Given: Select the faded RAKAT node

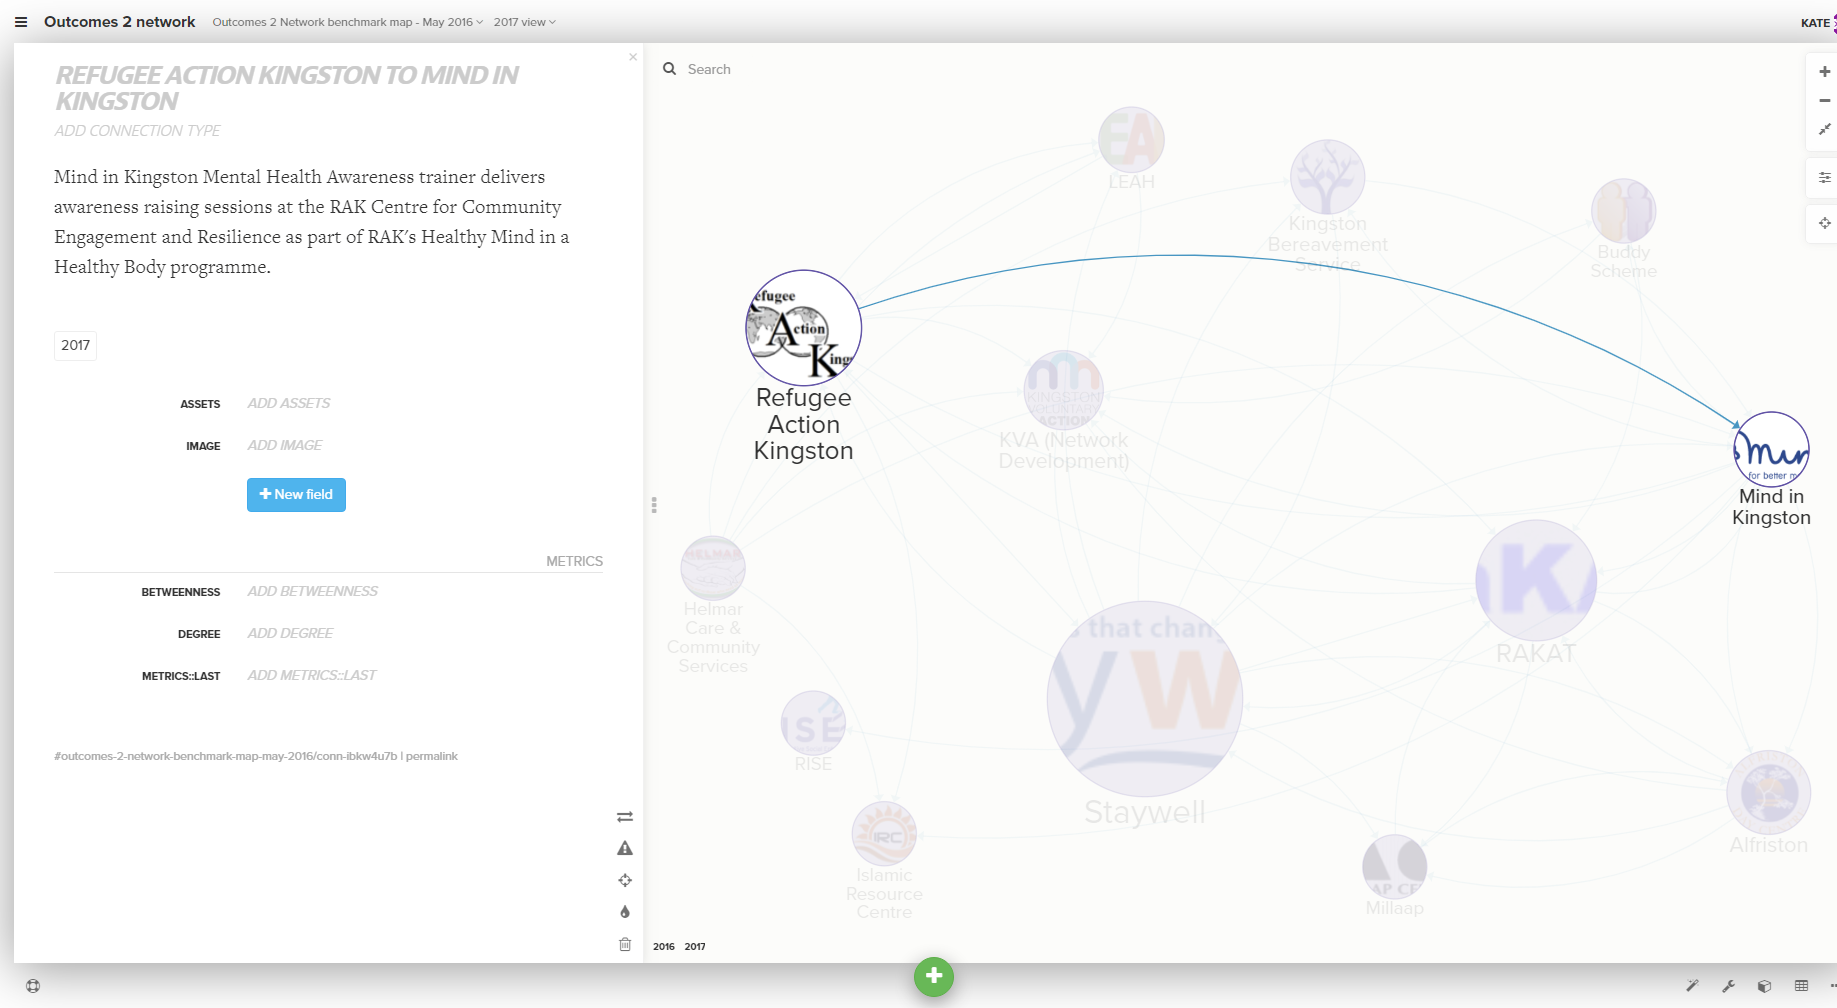Looking at the screenshot, I should point(1536,580).
